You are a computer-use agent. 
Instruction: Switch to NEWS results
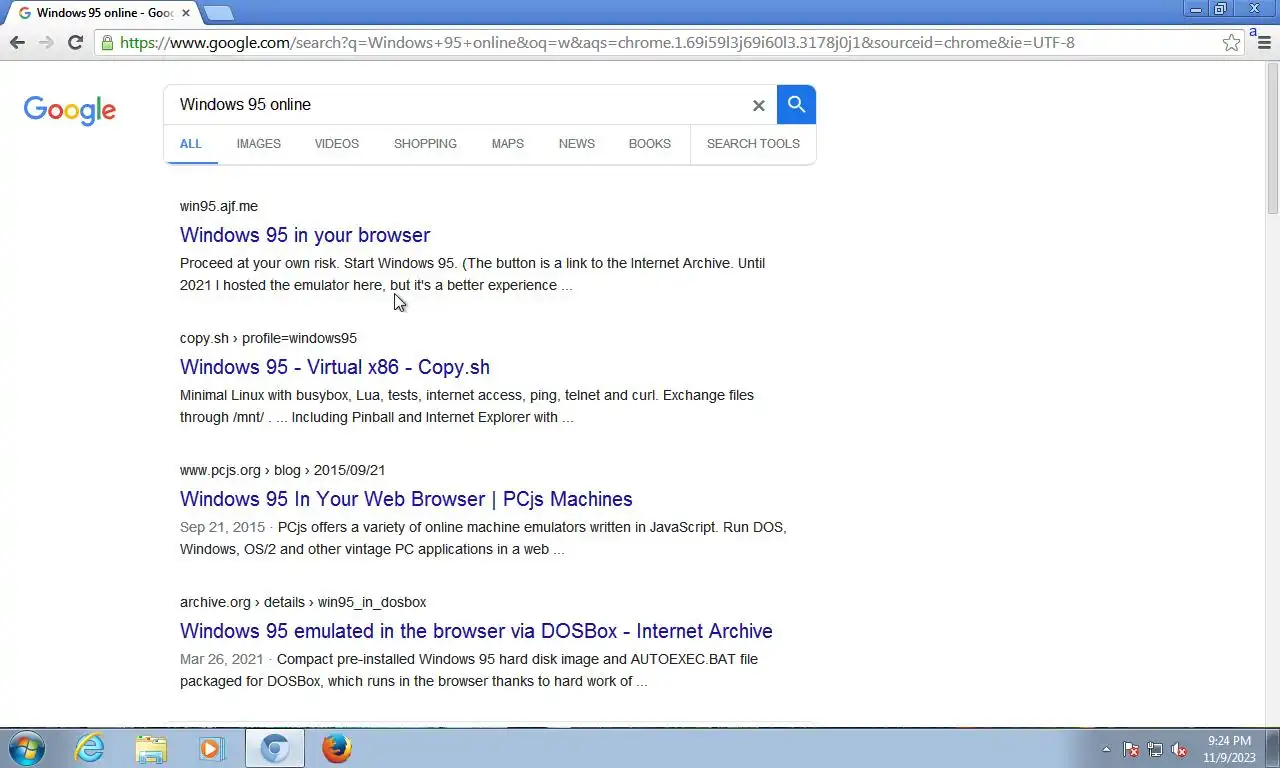point(576,144)
